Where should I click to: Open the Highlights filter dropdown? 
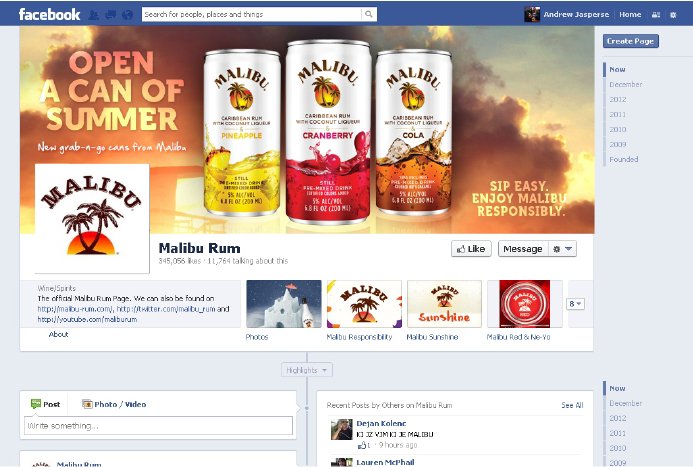point(307,370)
